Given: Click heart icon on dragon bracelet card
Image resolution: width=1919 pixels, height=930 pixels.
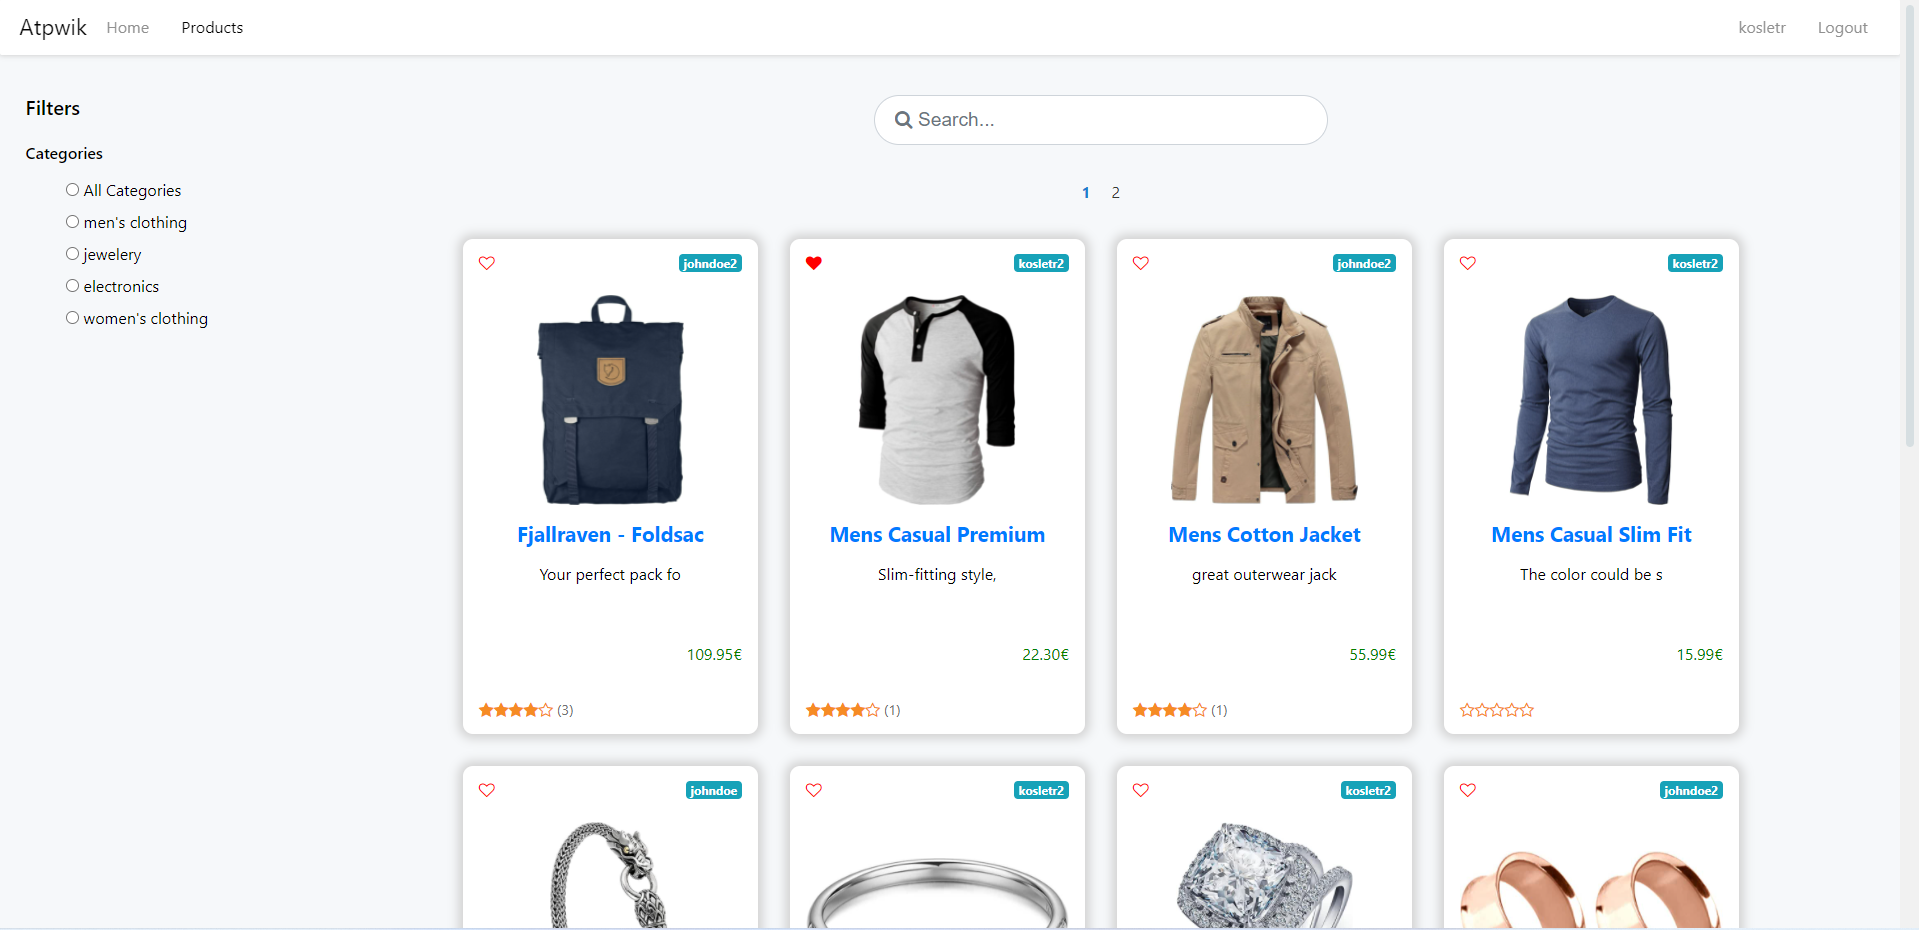Looking at the screenshot, I should coord(487,790).
